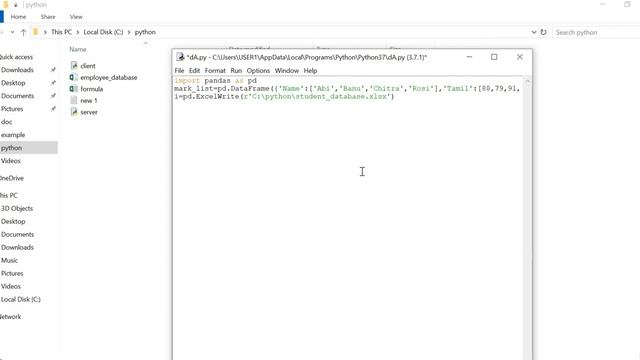Maximize the IDLE dA.py window
Screen dimensions: 640x360
point(494,57)
